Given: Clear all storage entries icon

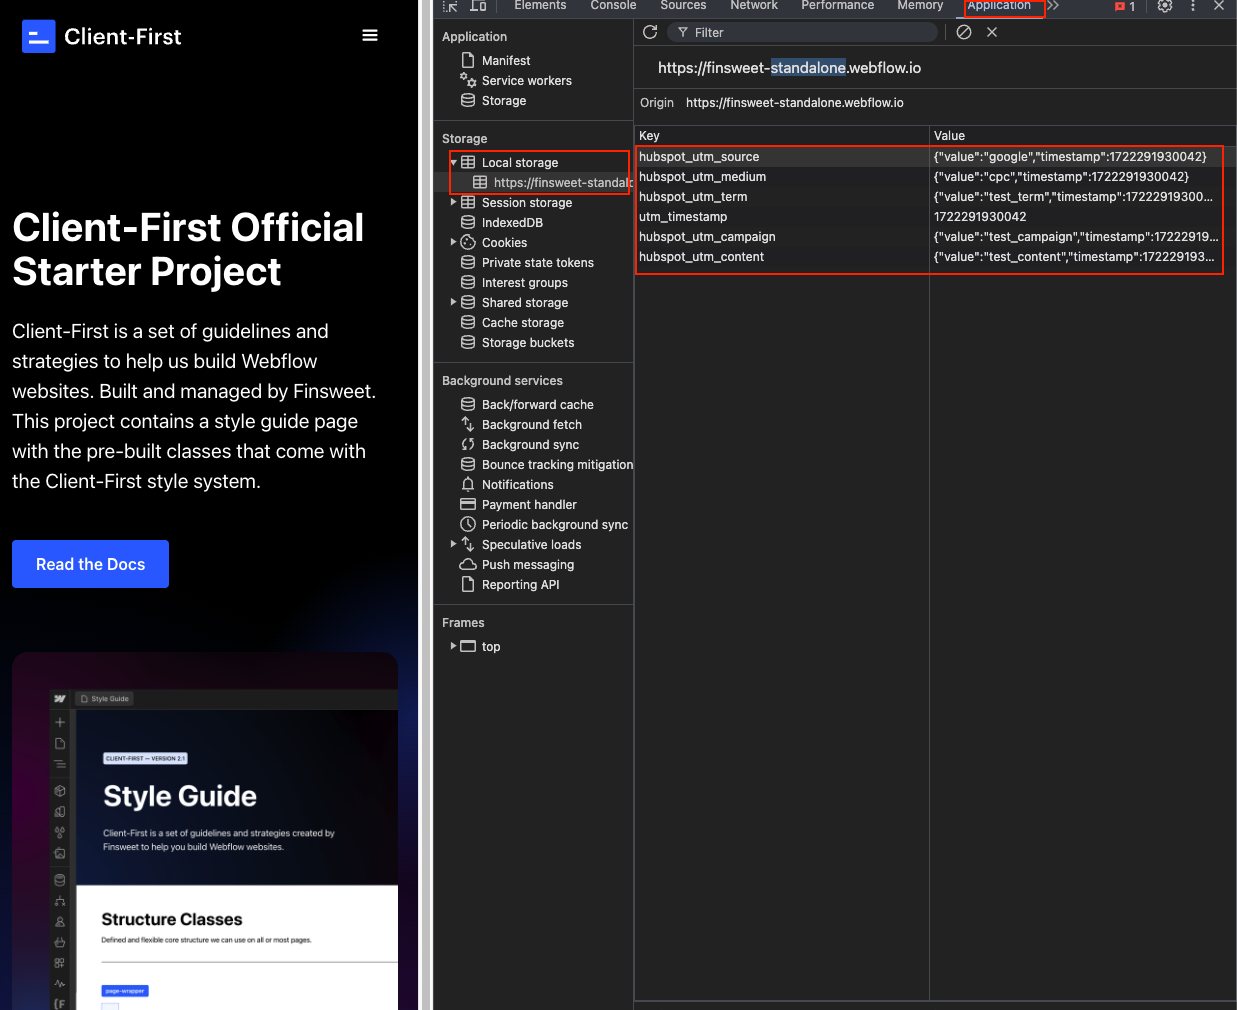Looking at the screenshot, I should click(964, 32).
